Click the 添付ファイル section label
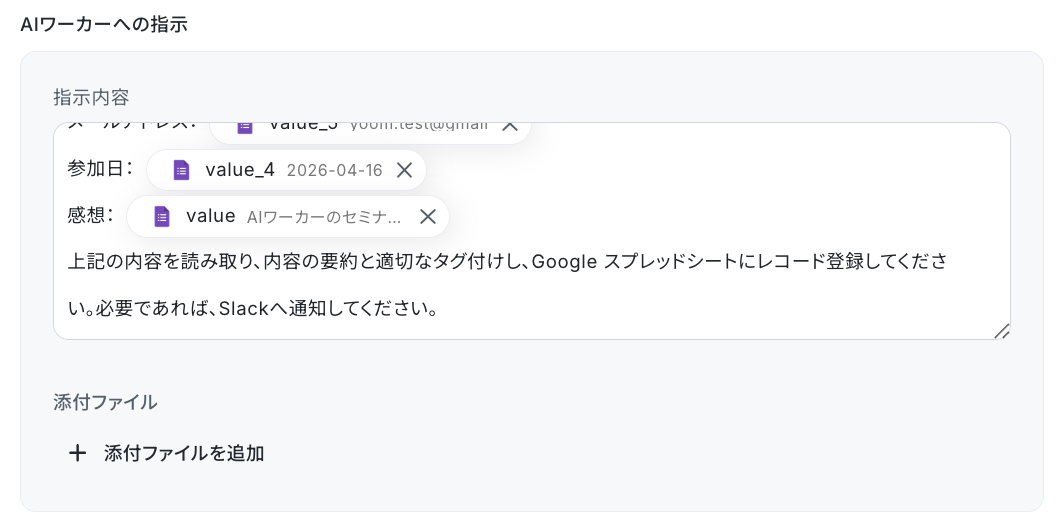 click(105, 402)
